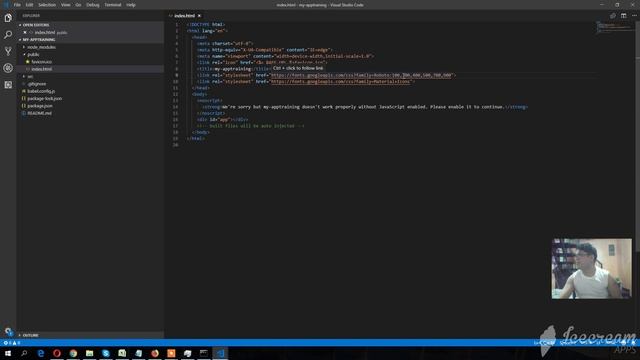Open Excel from taskbar
This screenshot has height=360, width=640.
[x=122, y=353]
